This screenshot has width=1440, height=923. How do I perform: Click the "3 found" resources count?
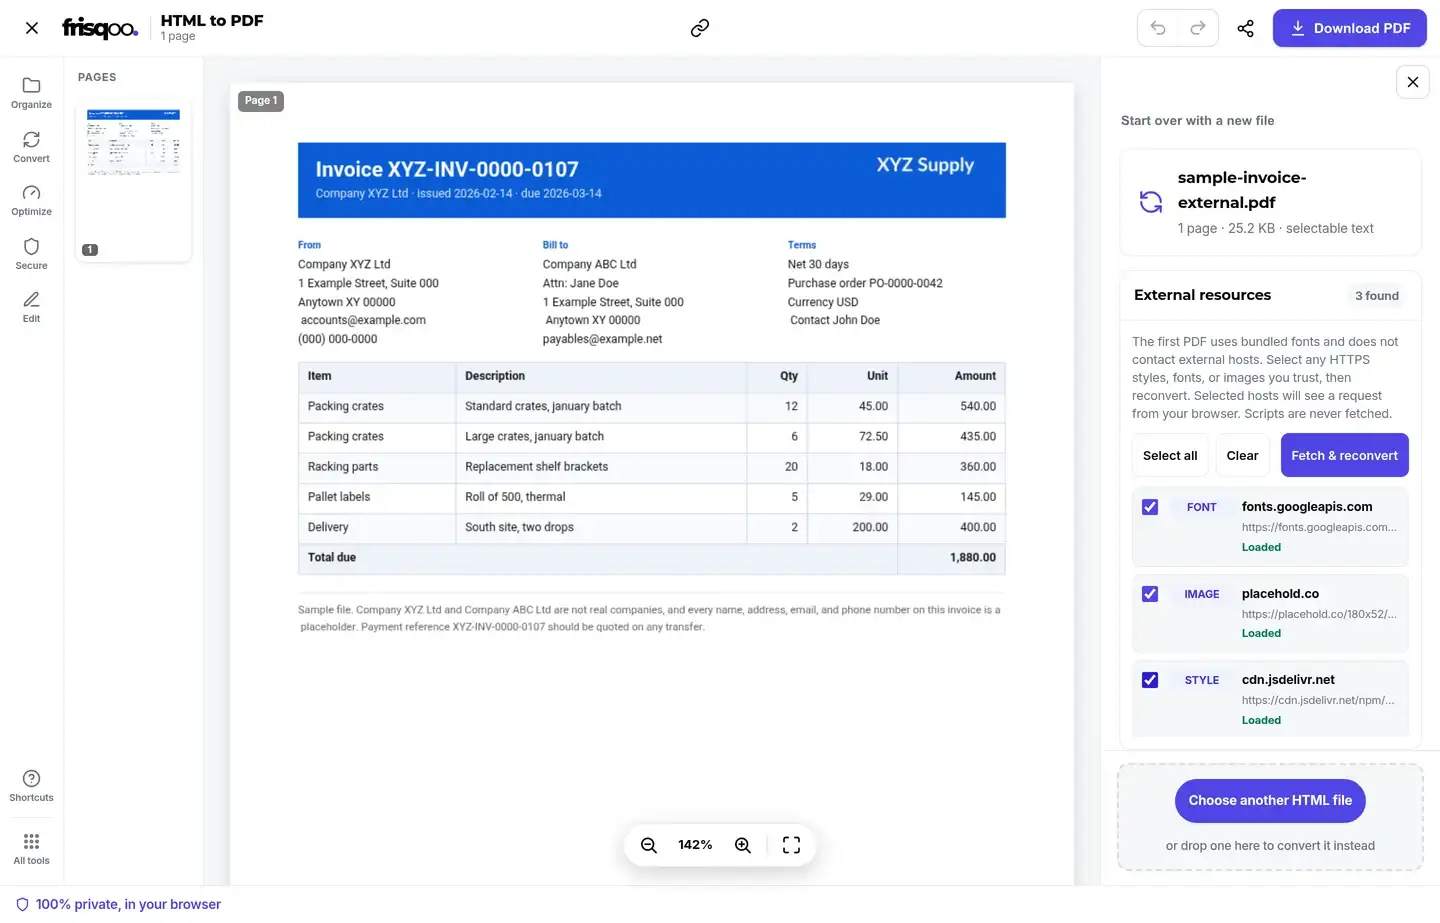1377,296
